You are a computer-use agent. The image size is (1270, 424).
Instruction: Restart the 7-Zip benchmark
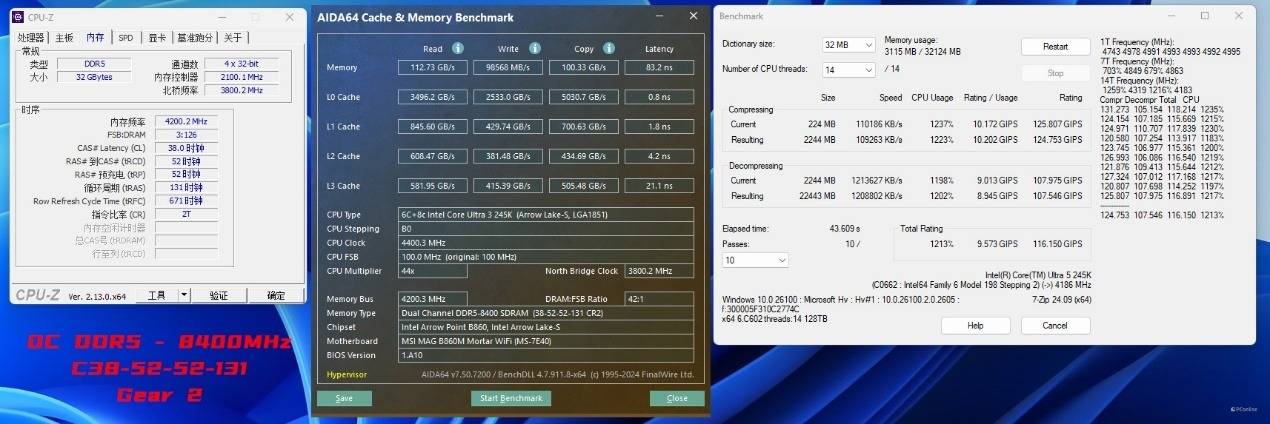pyautogui.click(x=1055, y=47)
